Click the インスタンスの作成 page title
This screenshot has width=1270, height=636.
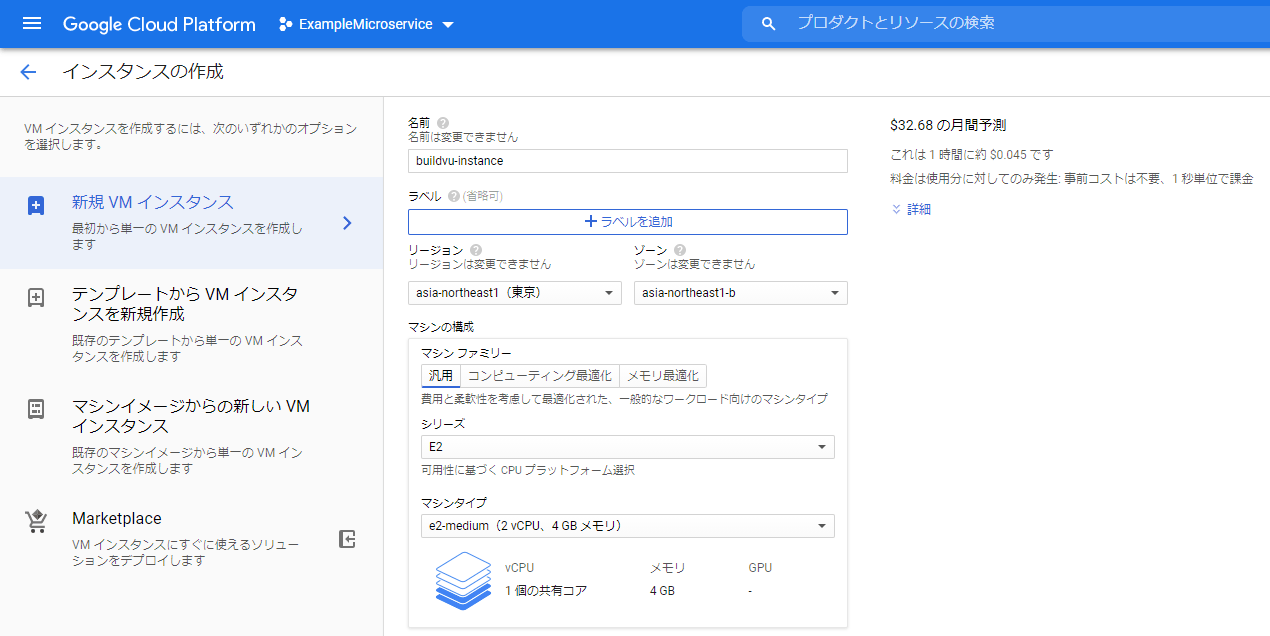143,72
